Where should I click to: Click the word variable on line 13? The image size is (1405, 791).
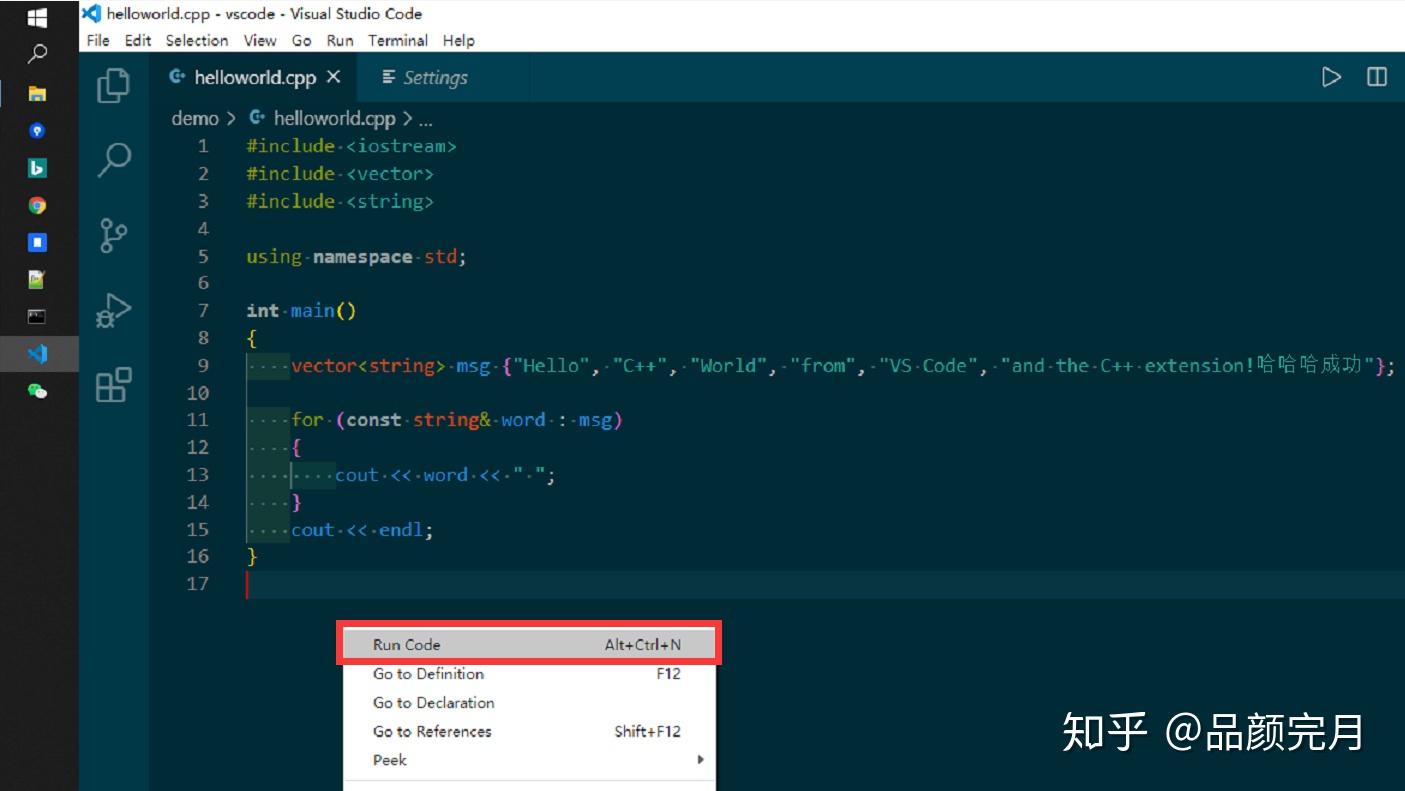pos(445,475)
